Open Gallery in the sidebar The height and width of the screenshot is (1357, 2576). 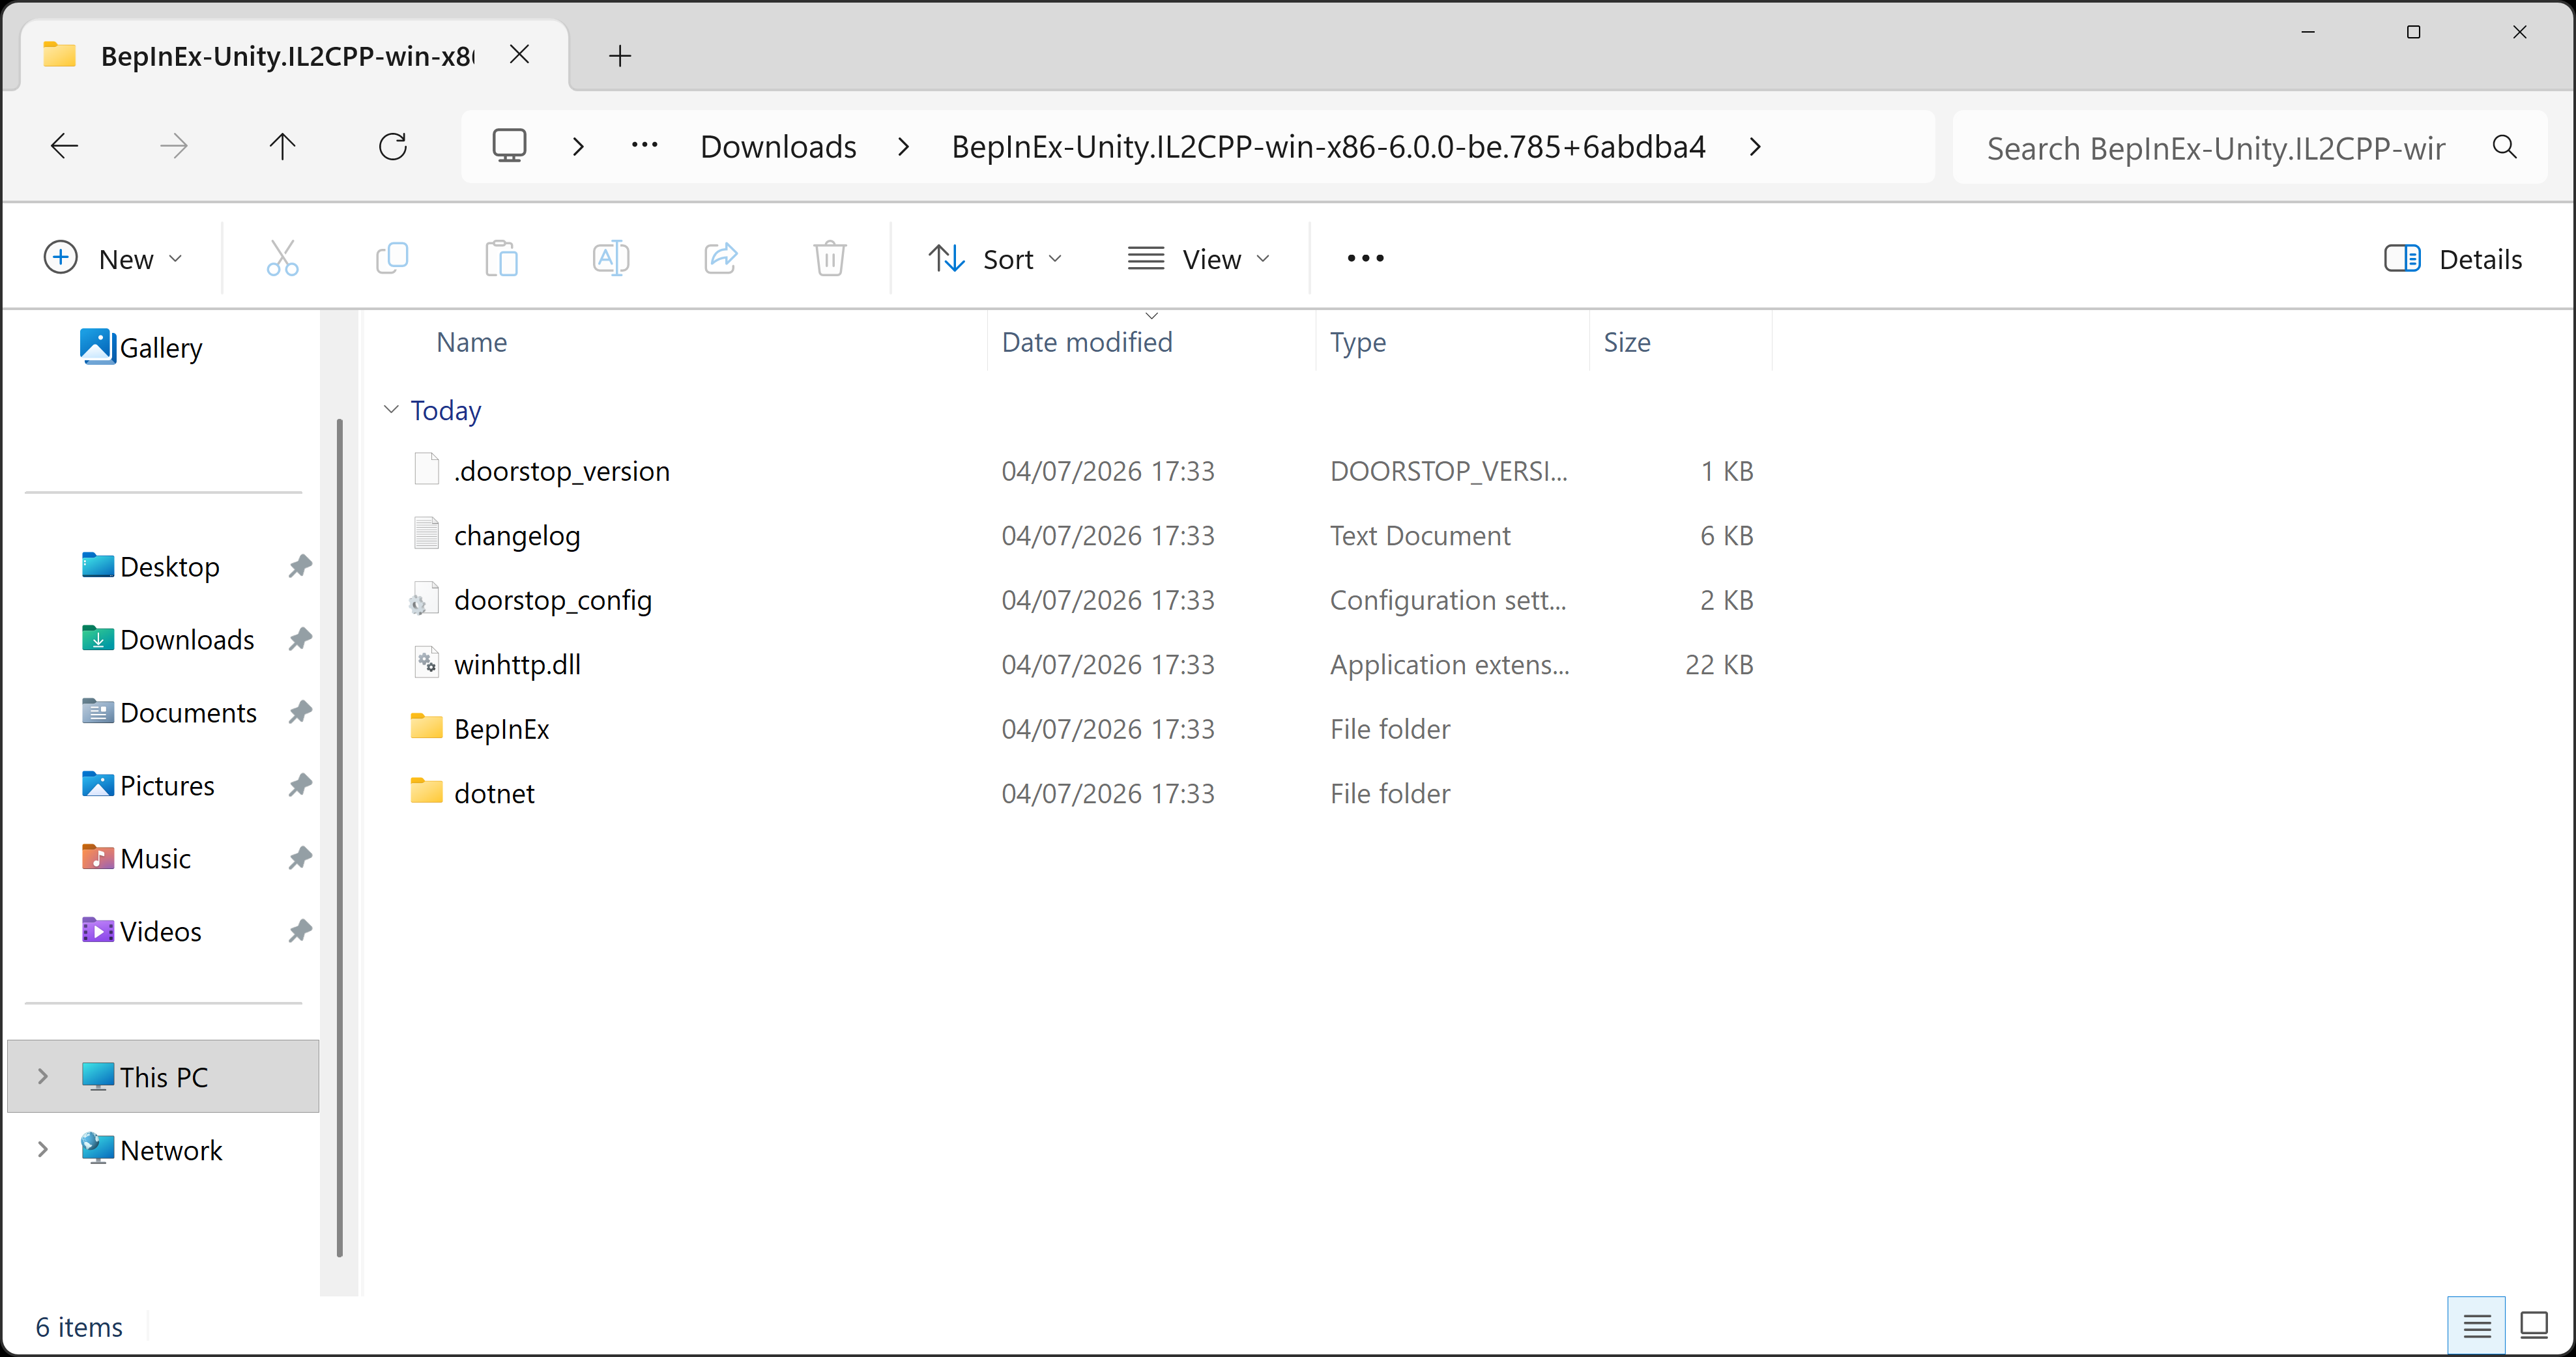[143, 348]
